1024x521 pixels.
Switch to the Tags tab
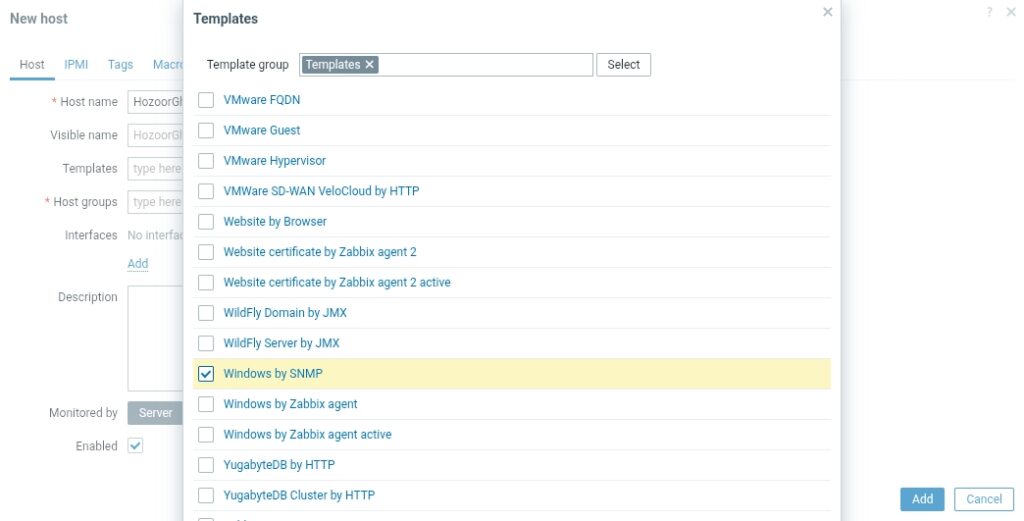(x=120, y=65)
